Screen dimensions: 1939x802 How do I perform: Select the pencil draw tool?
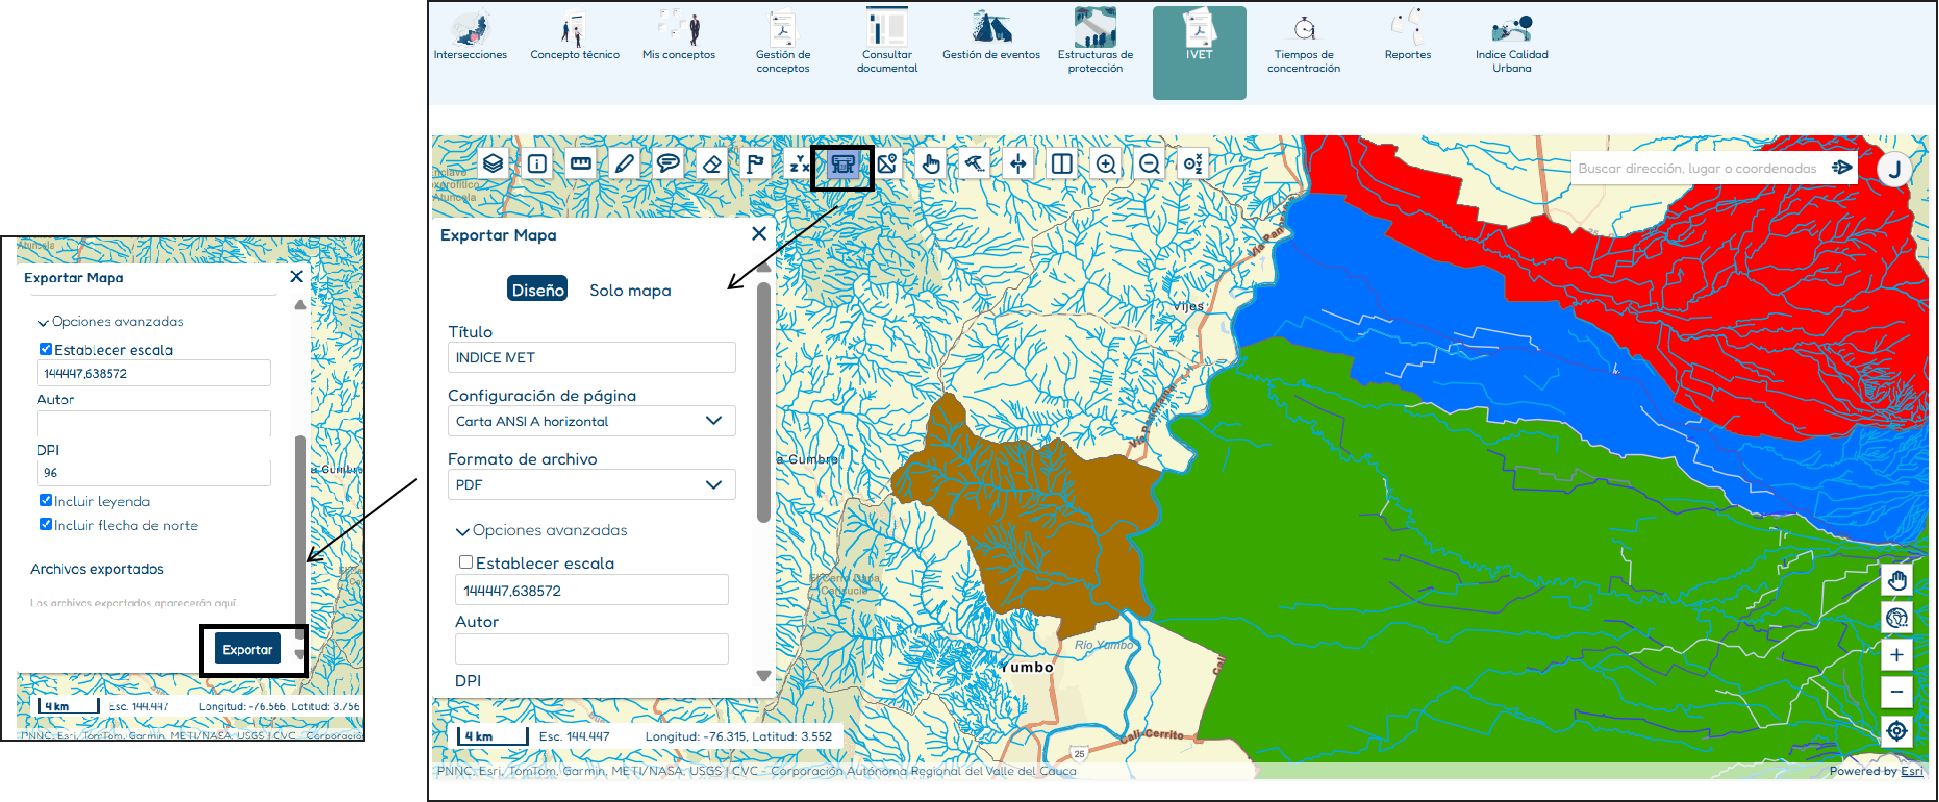point(624,163)
